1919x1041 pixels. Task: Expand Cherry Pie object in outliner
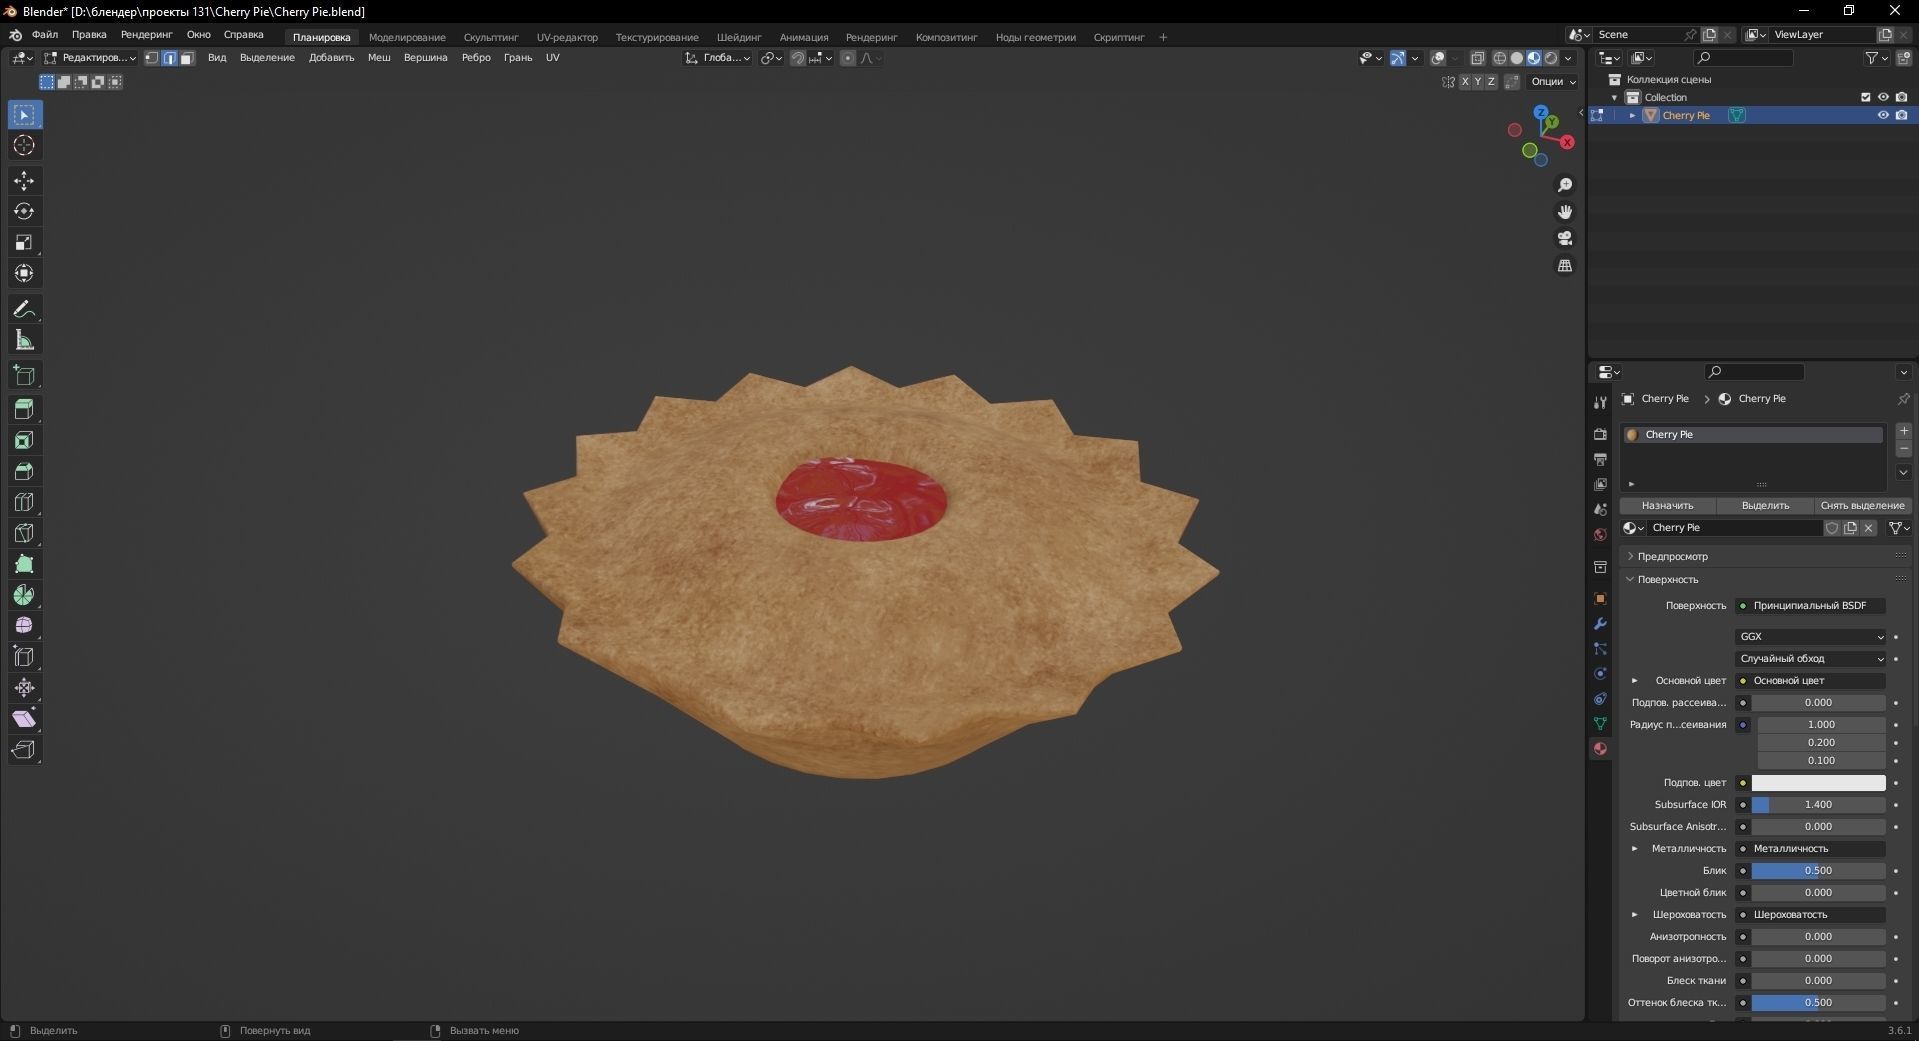pyautogui.click(x=1633, y=115)
